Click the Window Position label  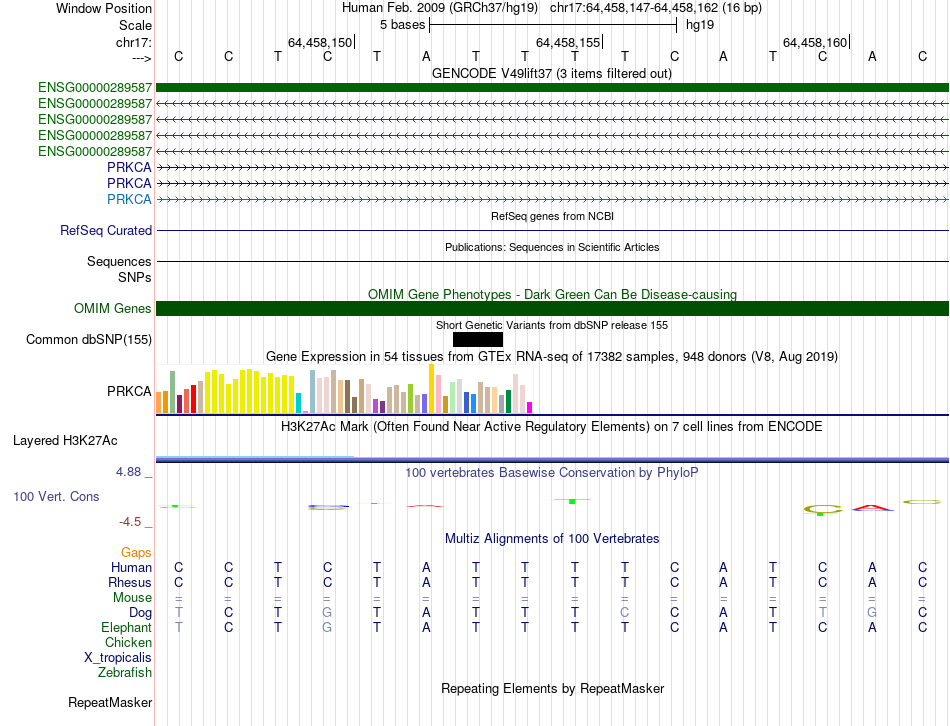pyautogui.click(x=104, y=8)
